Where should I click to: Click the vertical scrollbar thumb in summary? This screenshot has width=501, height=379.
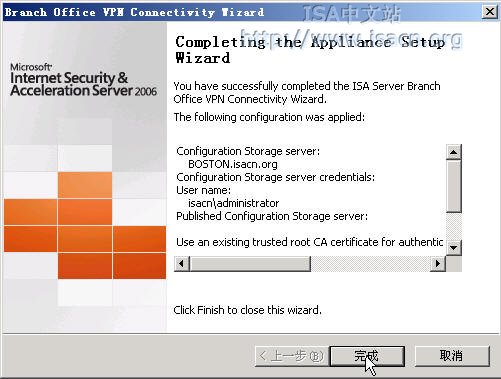pyautogui.click(x=453, y=186)
